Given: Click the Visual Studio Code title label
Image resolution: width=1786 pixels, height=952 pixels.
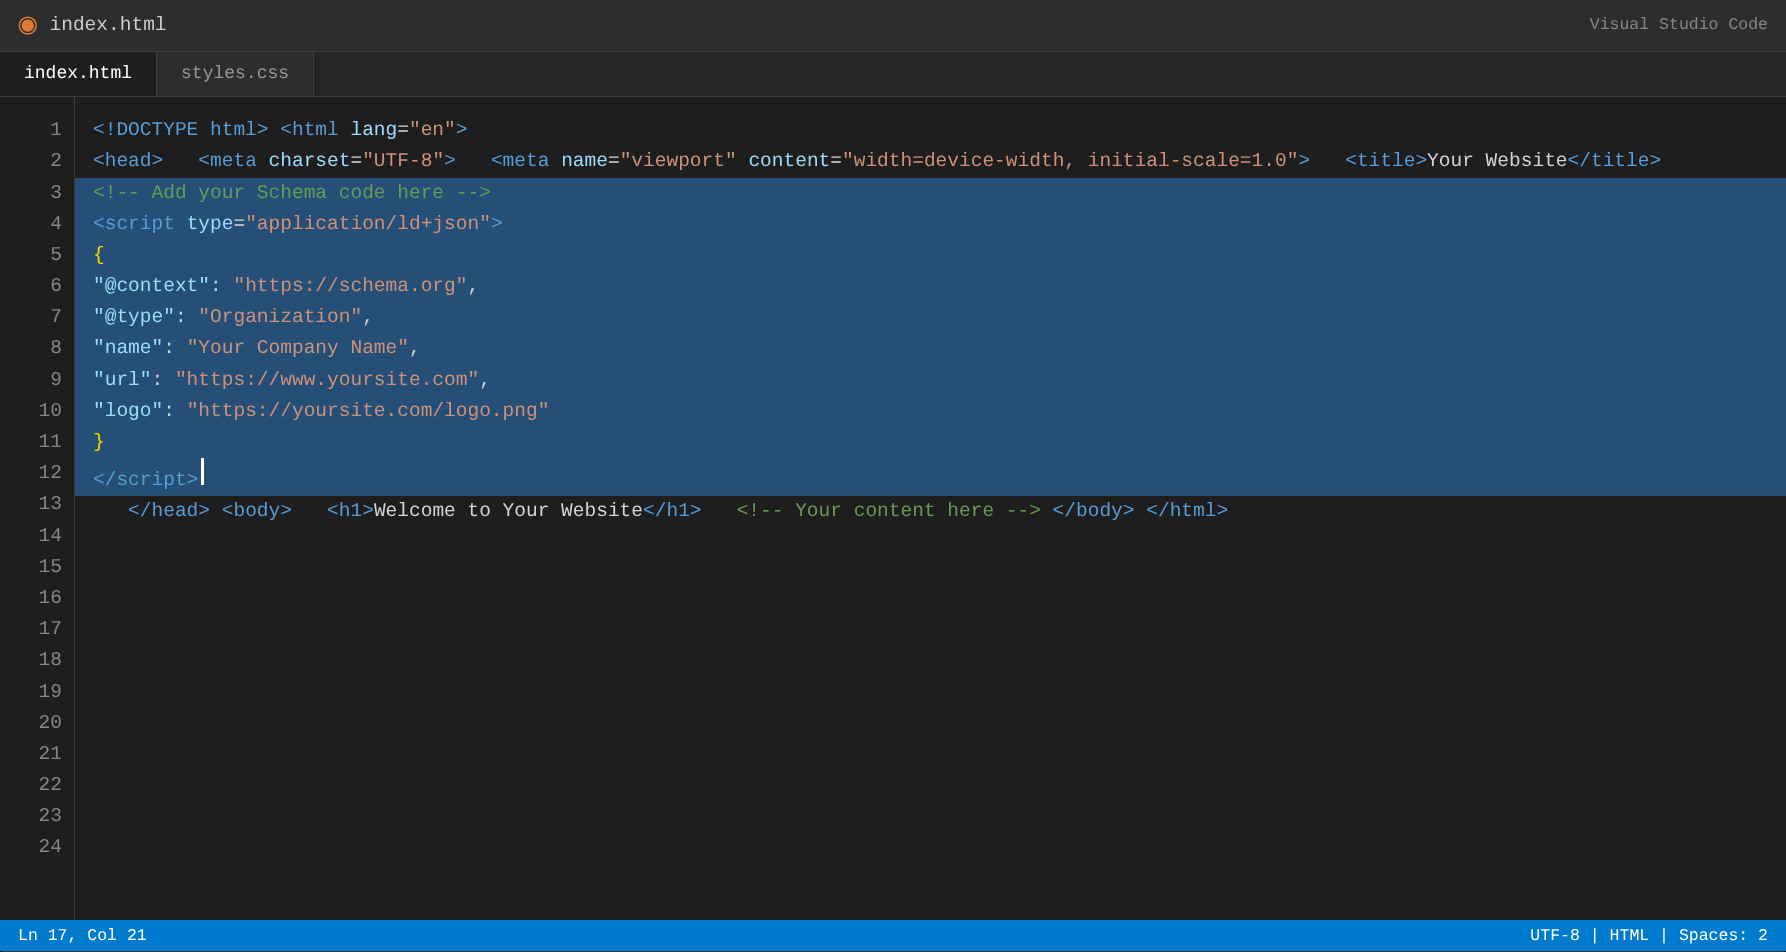Looking at the screenshot, I should (1677, 25).
